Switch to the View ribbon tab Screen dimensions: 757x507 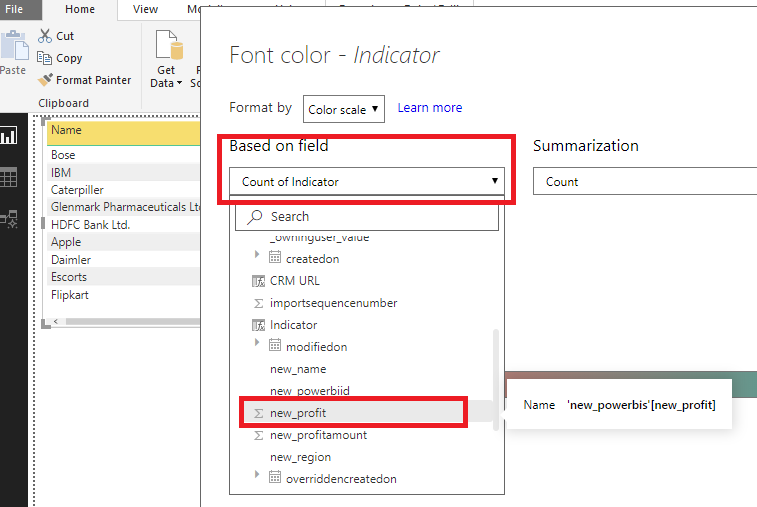coord(146,9)
